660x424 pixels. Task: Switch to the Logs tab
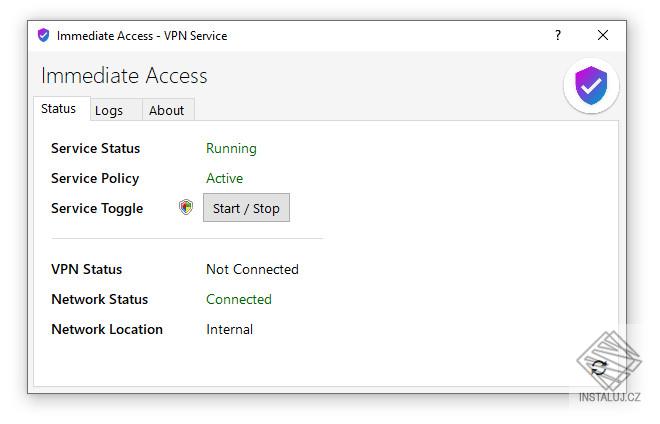tap(109, 111)
